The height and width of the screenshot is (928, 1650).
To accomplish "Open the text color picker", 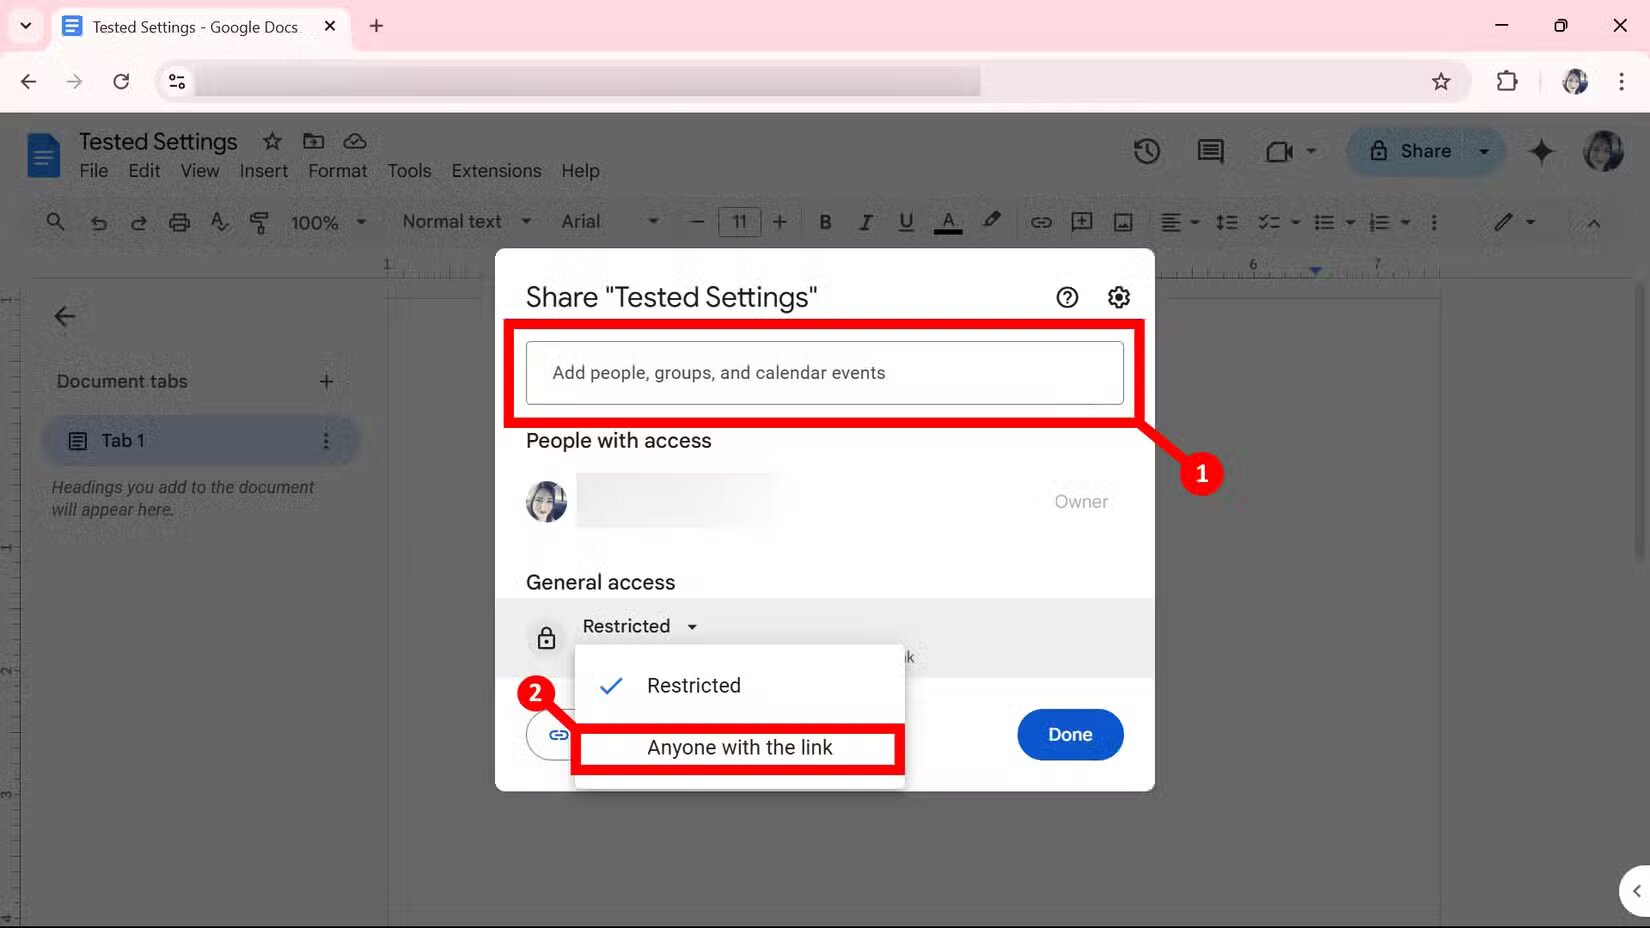I will 947,222.
